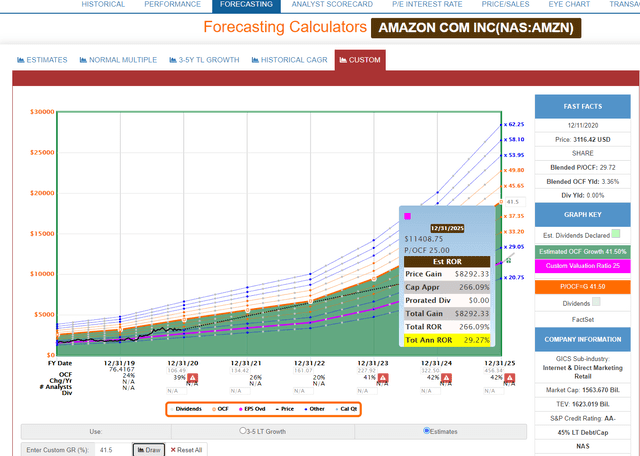Toggle Other series in the legend

[315, 409]
